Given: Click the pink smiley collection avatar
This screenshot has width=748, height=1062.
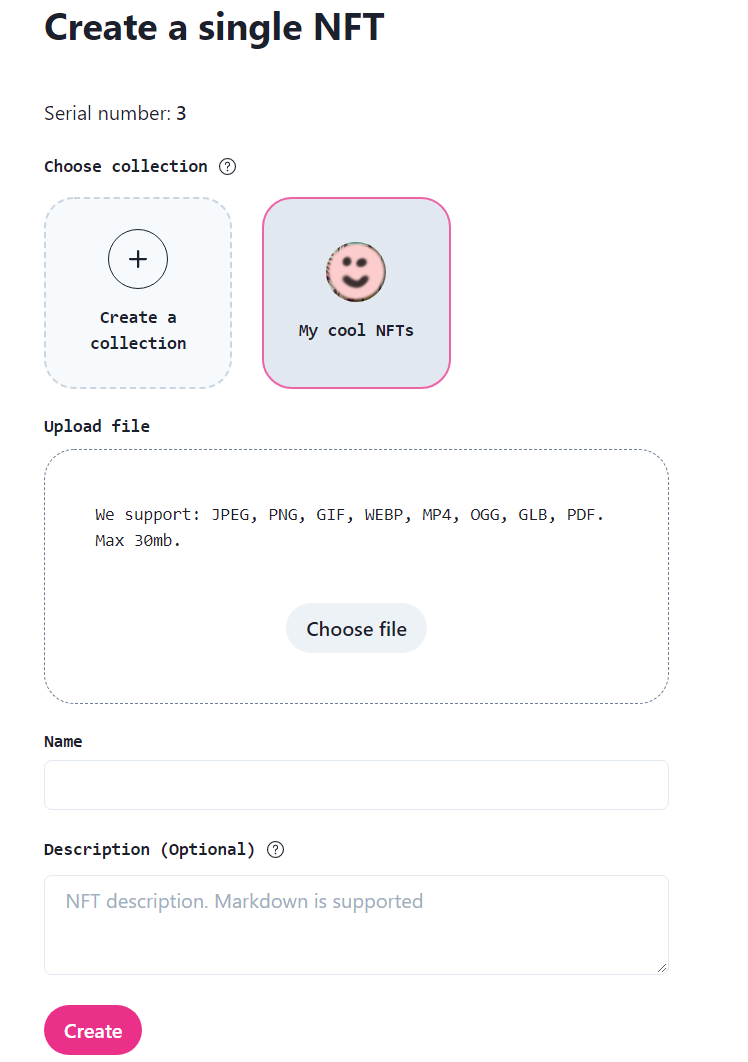Looking at the screenshot, I should click(x=356, y=272).
